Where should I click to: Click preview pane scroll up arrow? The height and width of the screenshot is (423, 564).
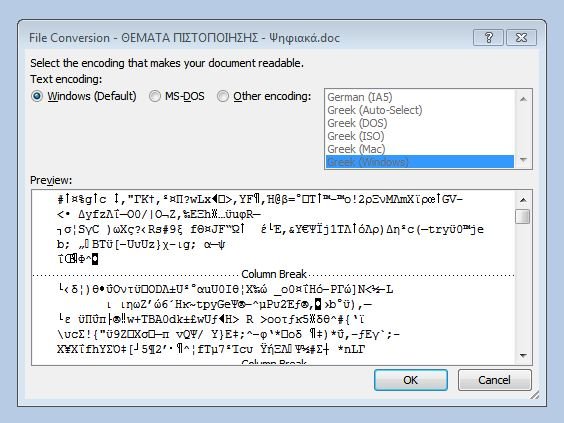523,200
